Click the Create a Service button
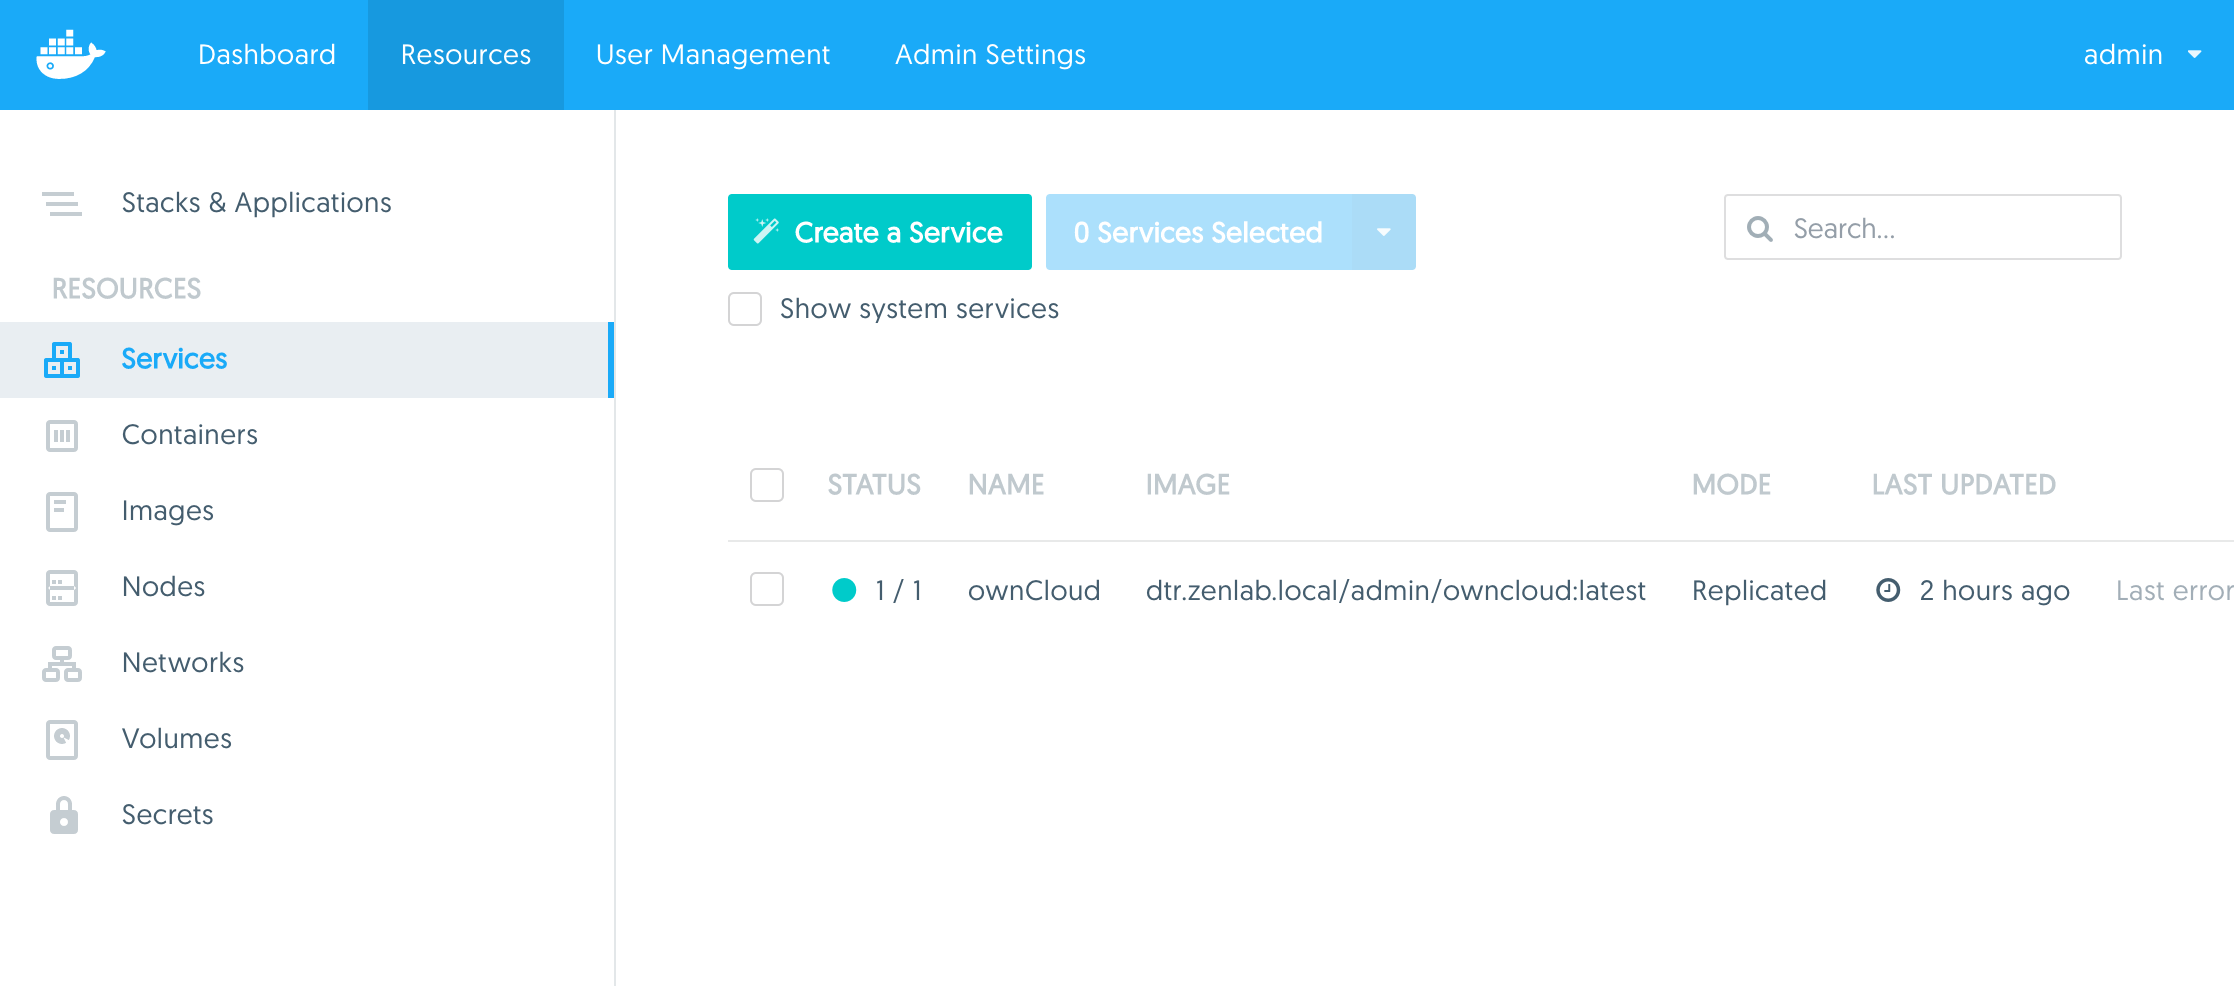2234x986 pixels. point(880,232)
